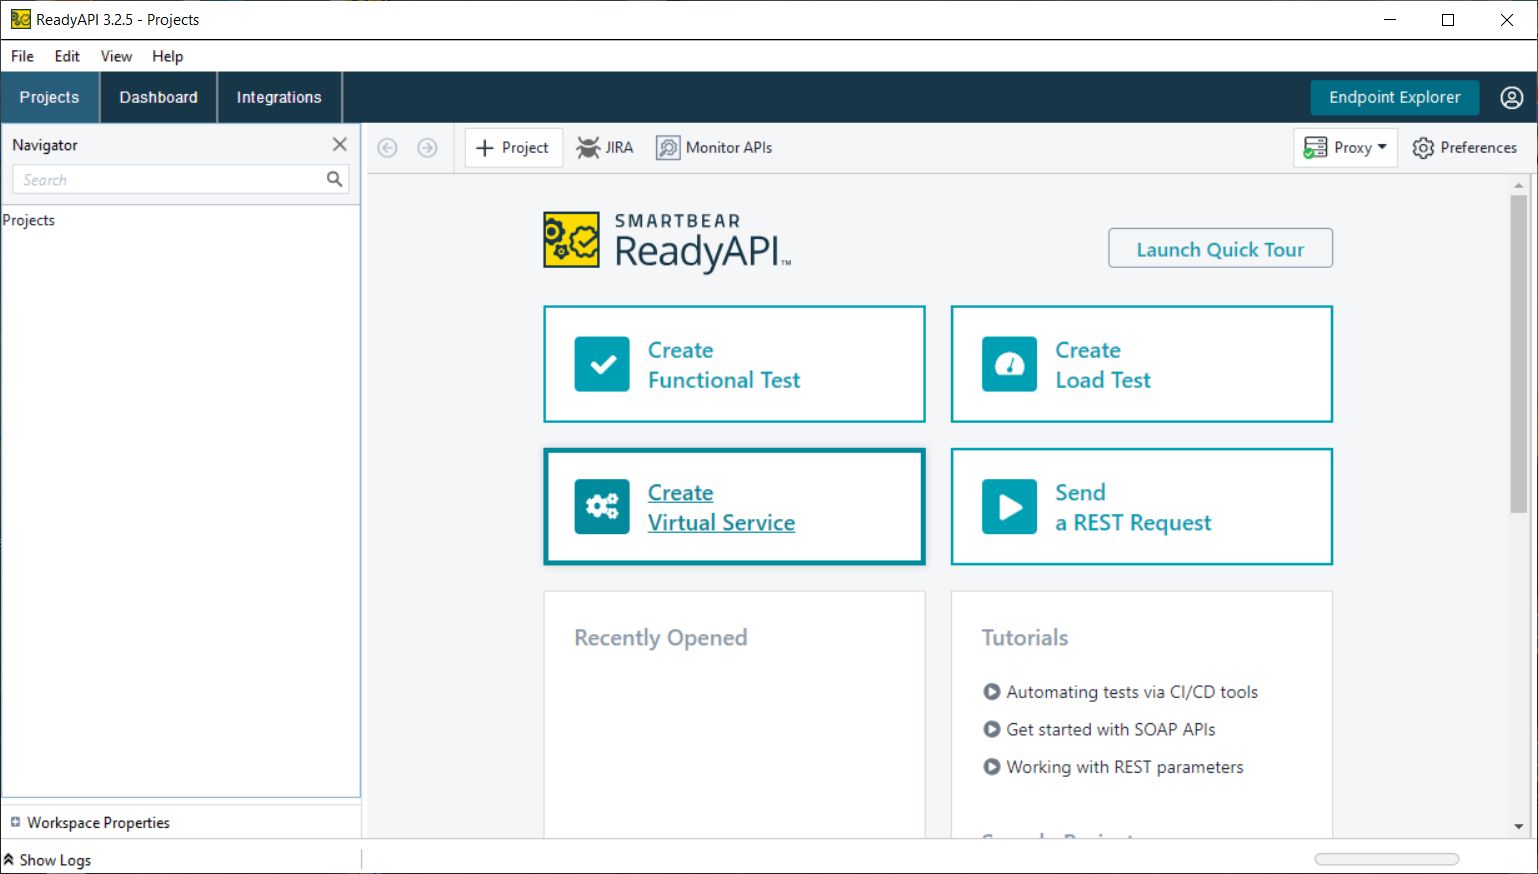Screen dimensions: 1538x874
Task: Click the Send a REST Request play icon
Action: point(1008,507)
